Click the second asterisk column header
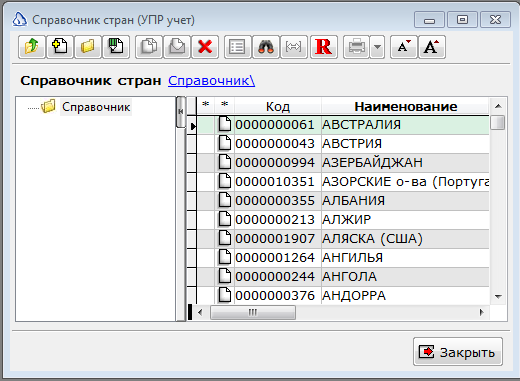Image resolution: width=520 pixels, height=381 pixels. coord(225,106)
